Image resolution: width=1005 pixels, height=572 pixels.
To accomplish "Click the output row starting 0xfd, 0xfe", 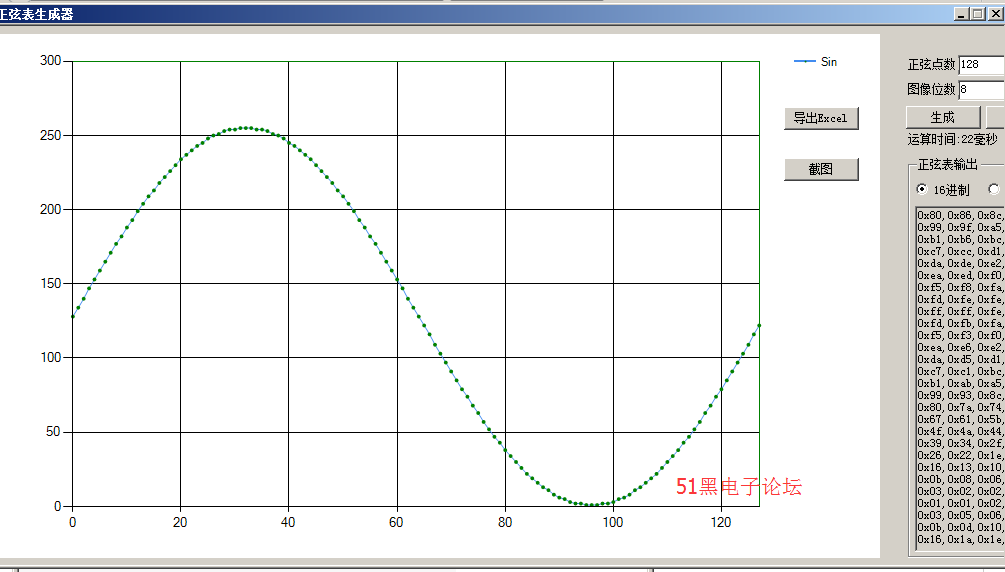I will (960, 299).
